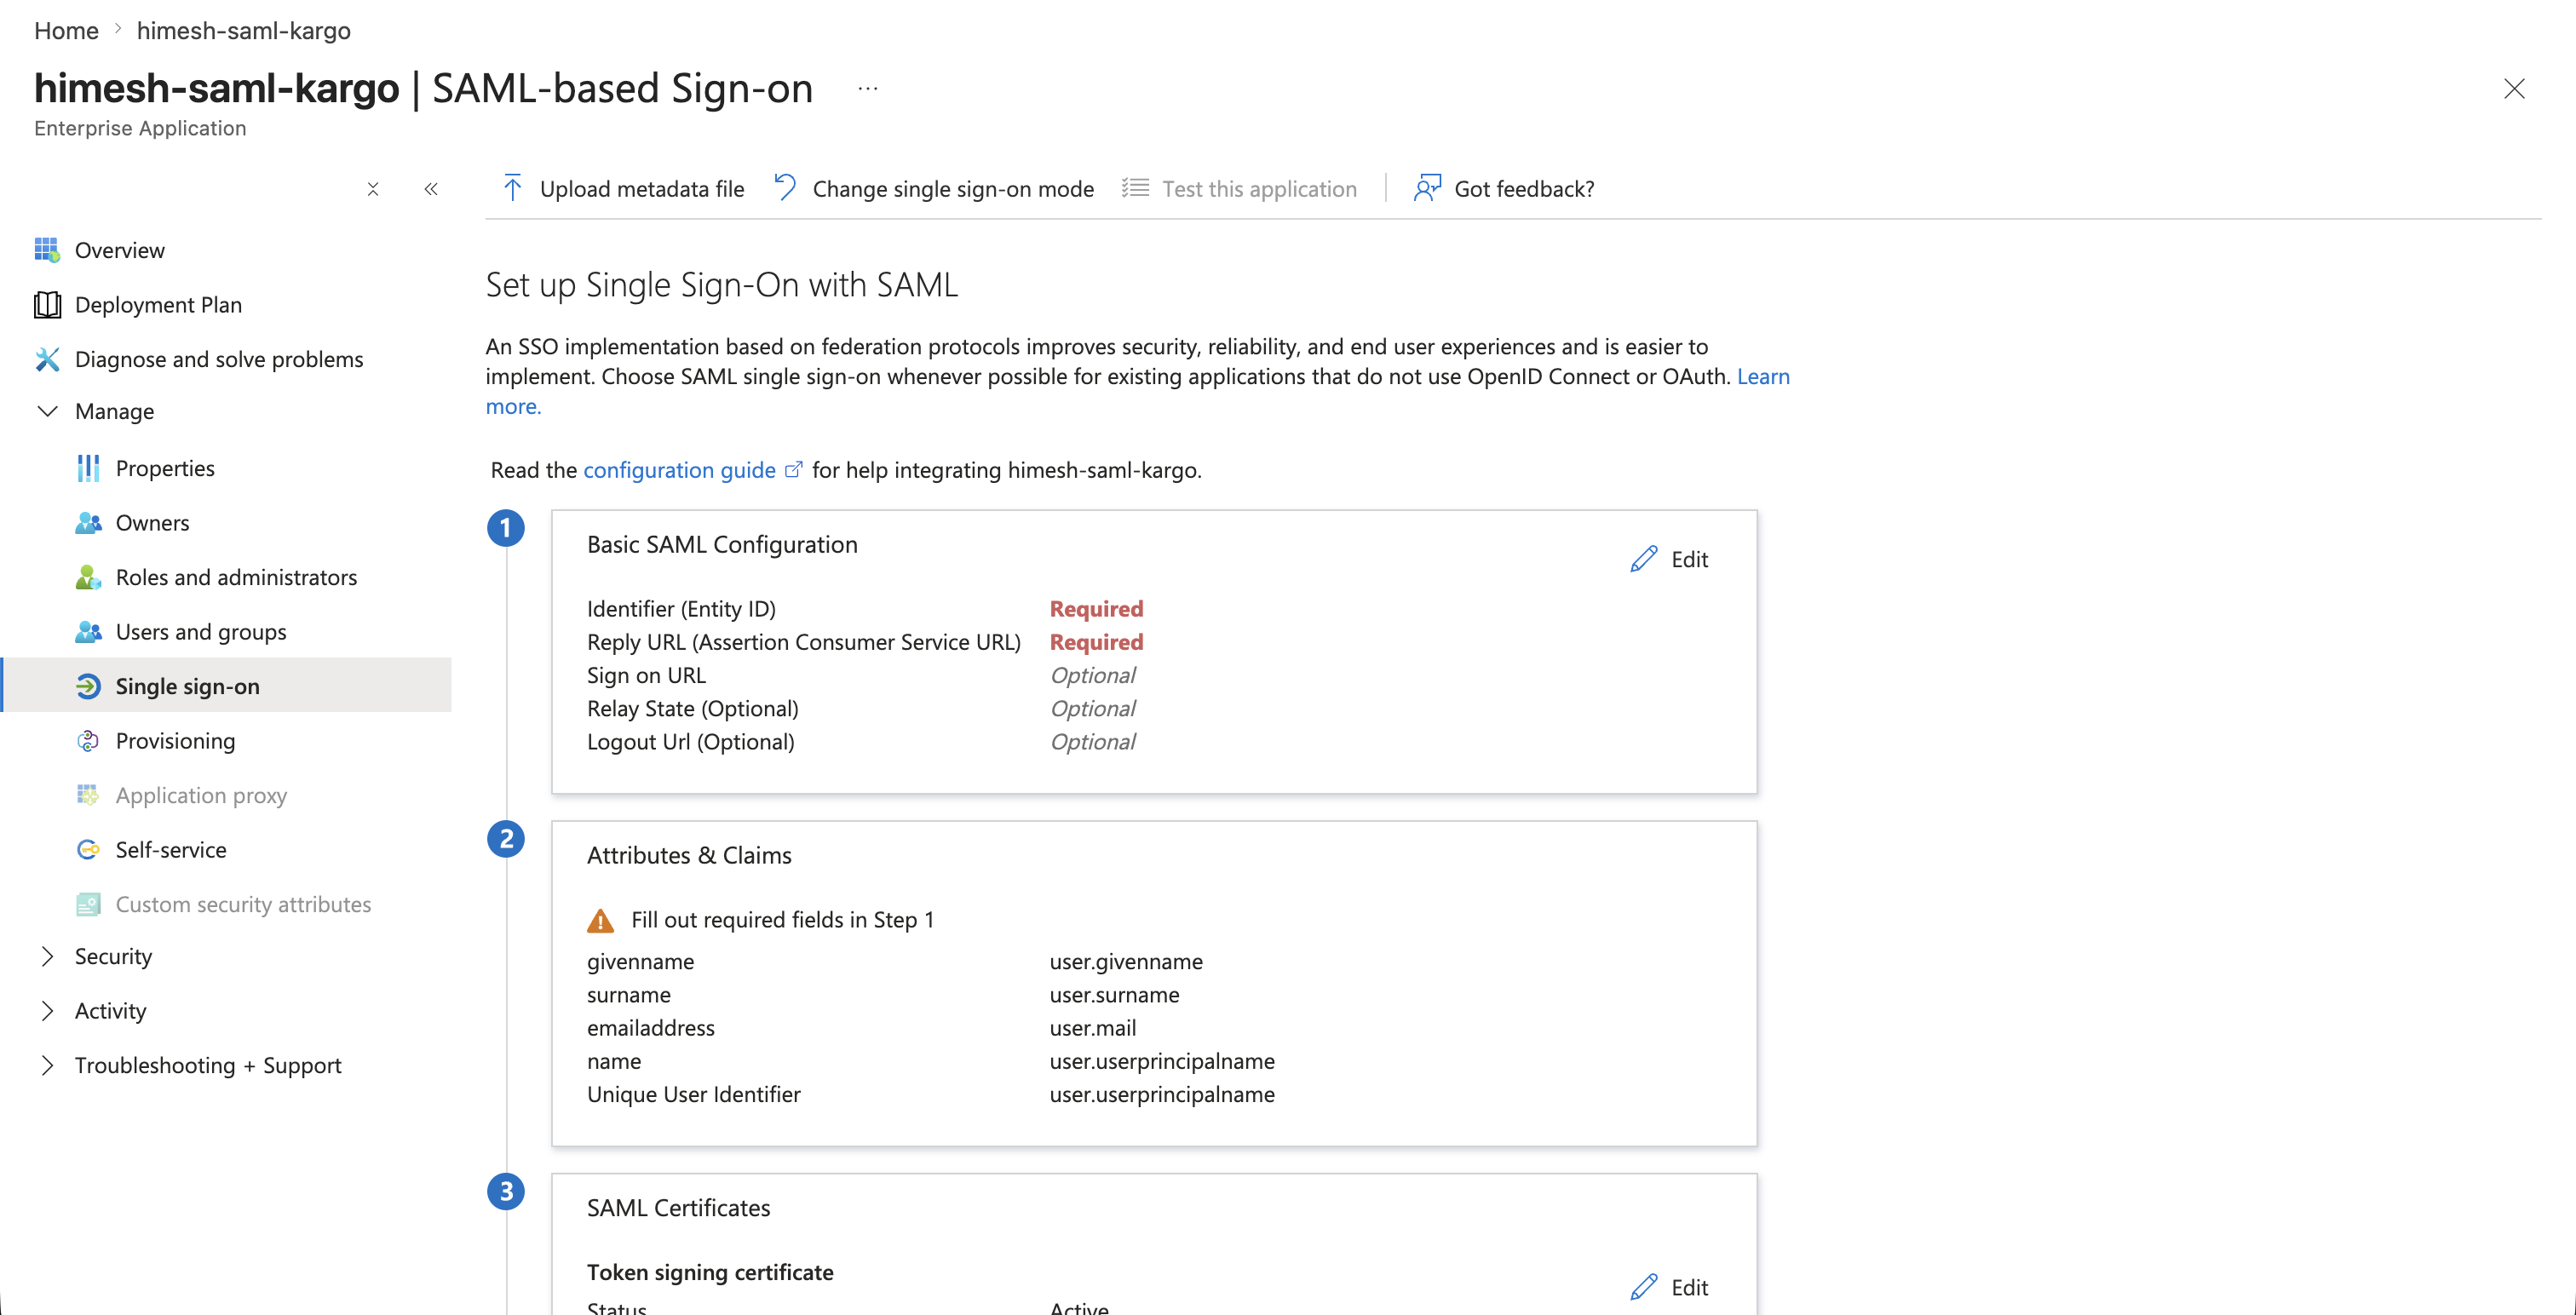Screen dimensions: 2576x1315
Task: Click the Logout Url (Optional) label
Action: tap(690, 742)
